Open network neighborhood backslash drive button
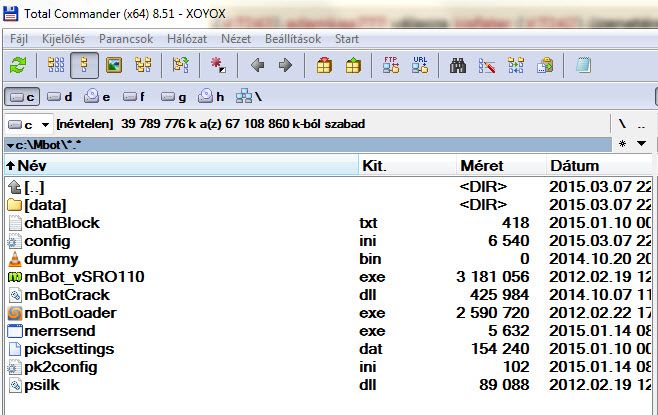 pos(249,97)
